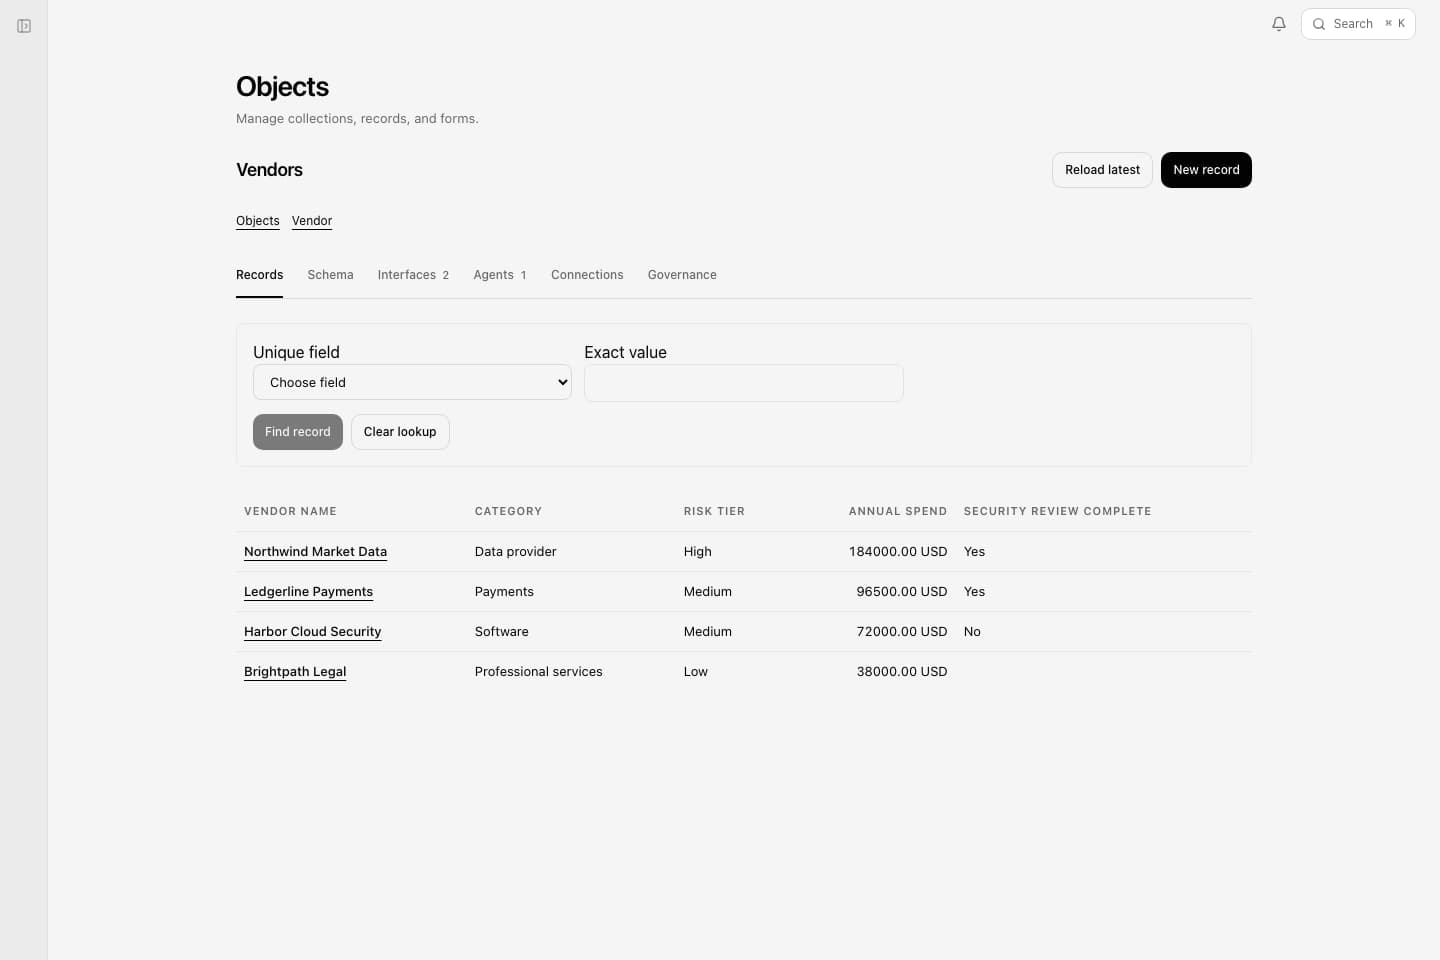Switch to the Schema tab
The image size is (1440, 960).
click(x=331, y=275)
